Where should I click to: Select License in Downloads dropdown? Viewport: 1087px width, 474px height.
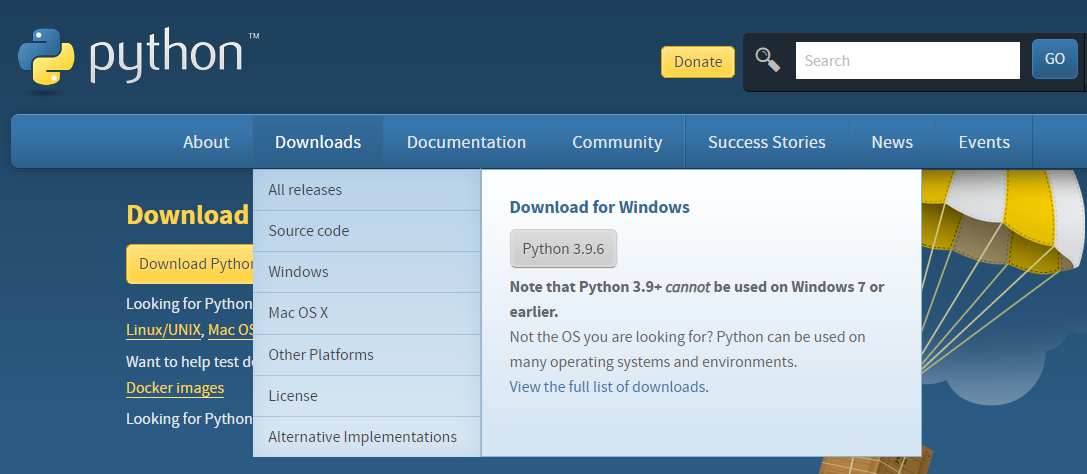(x=367, y=396)
